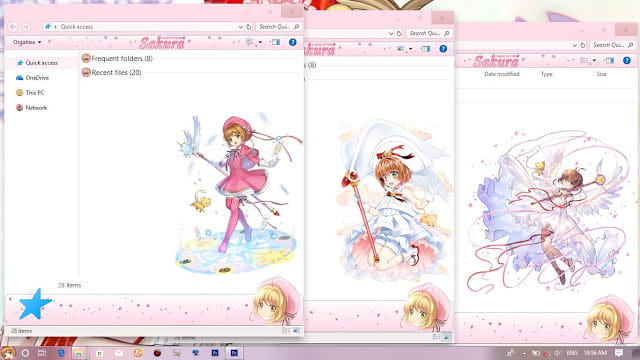Open Task View on the taskbar
This screenshot has height=360, width=640.
pos(42,353)
